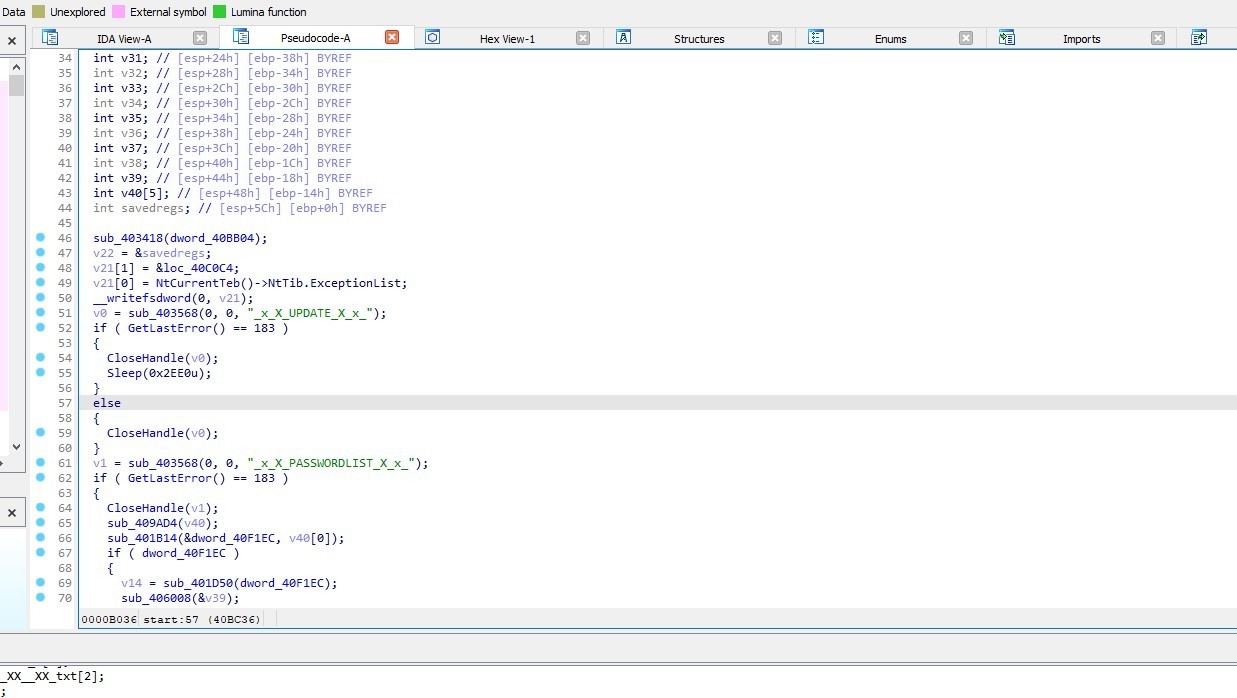Viewport: 1237px width, 698px height.
Task: Click the partially visible rightmost tab icon
Action: click(x=1198, y=38)
